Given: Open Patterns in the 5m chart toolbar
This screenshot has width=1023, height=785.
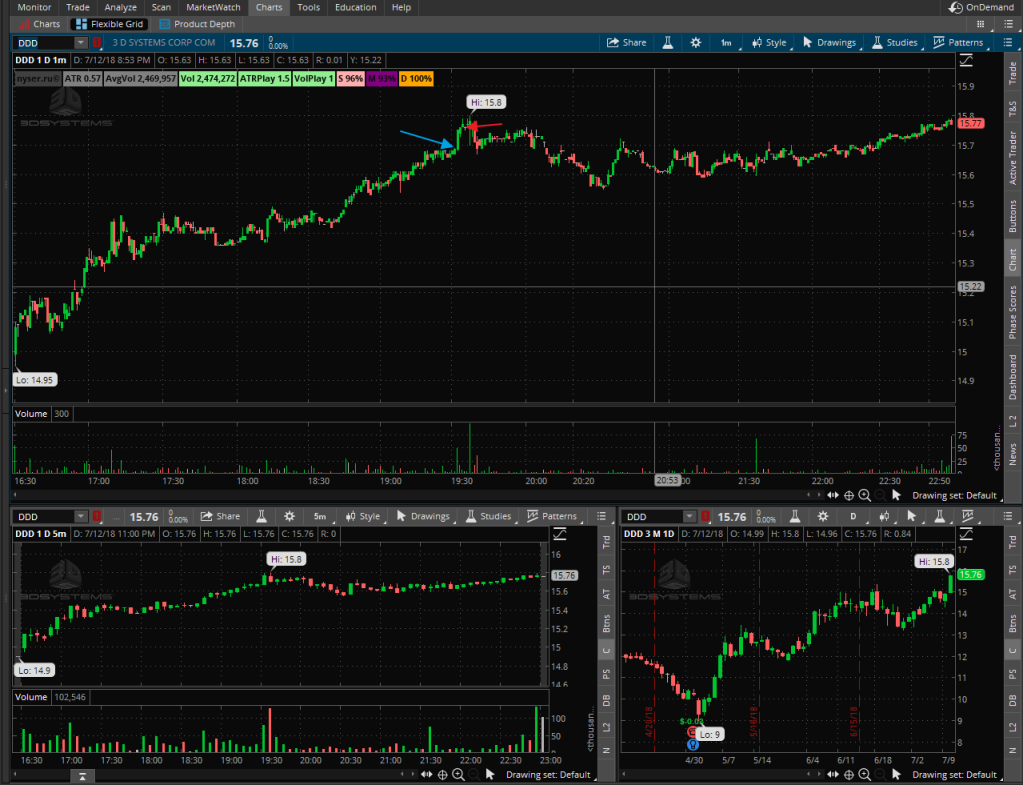Looking at the screenshot, I should click(x=551, y=517).
